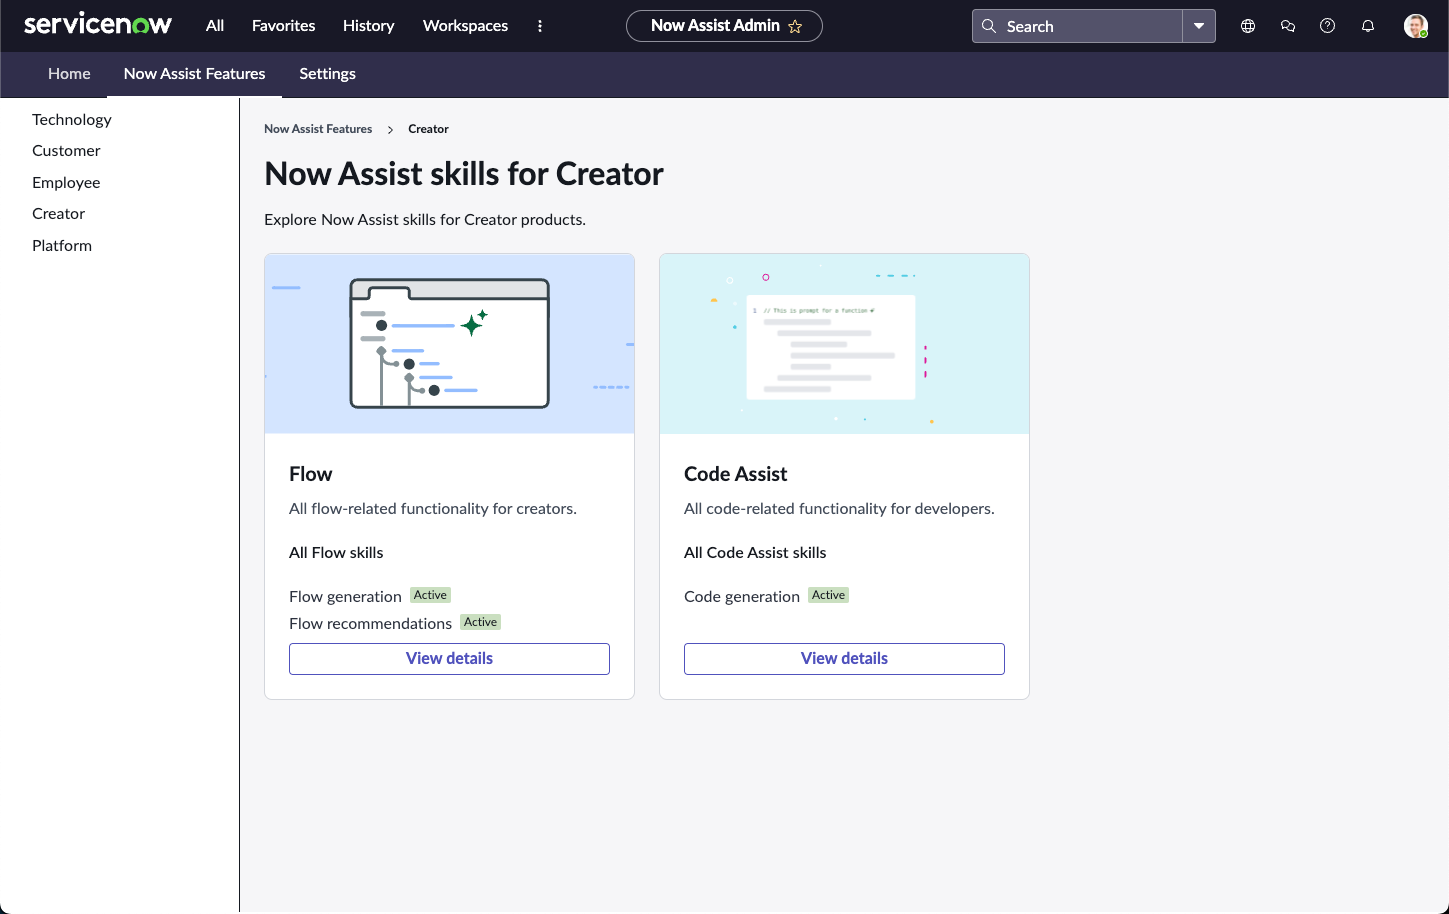The image size is (1449, 914).
Task: Select Employee in the sidebar
Action: click(66, 183)
